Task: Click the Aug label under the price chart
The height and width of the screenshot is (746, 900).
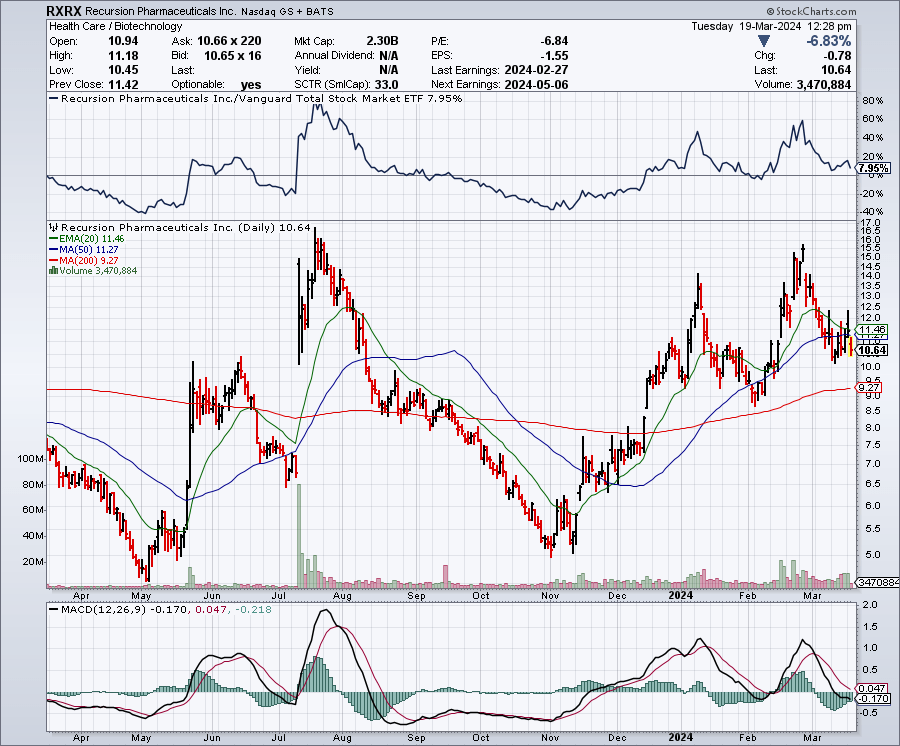Action: [x=342, y=596]
